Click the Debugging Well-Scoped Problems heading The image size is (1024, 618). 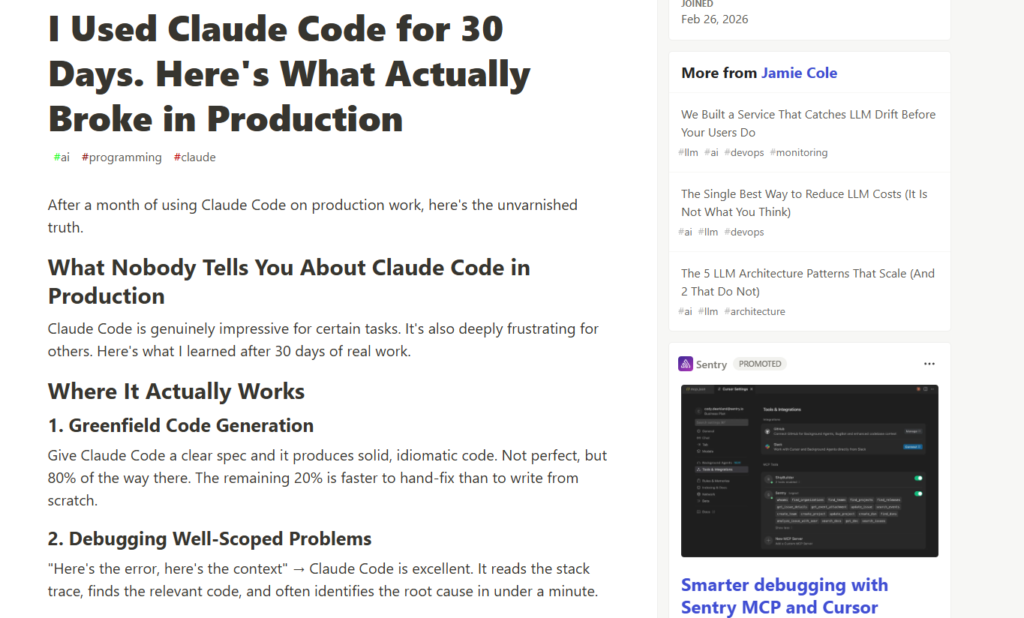pyautogui.click(x=210, y=538)
